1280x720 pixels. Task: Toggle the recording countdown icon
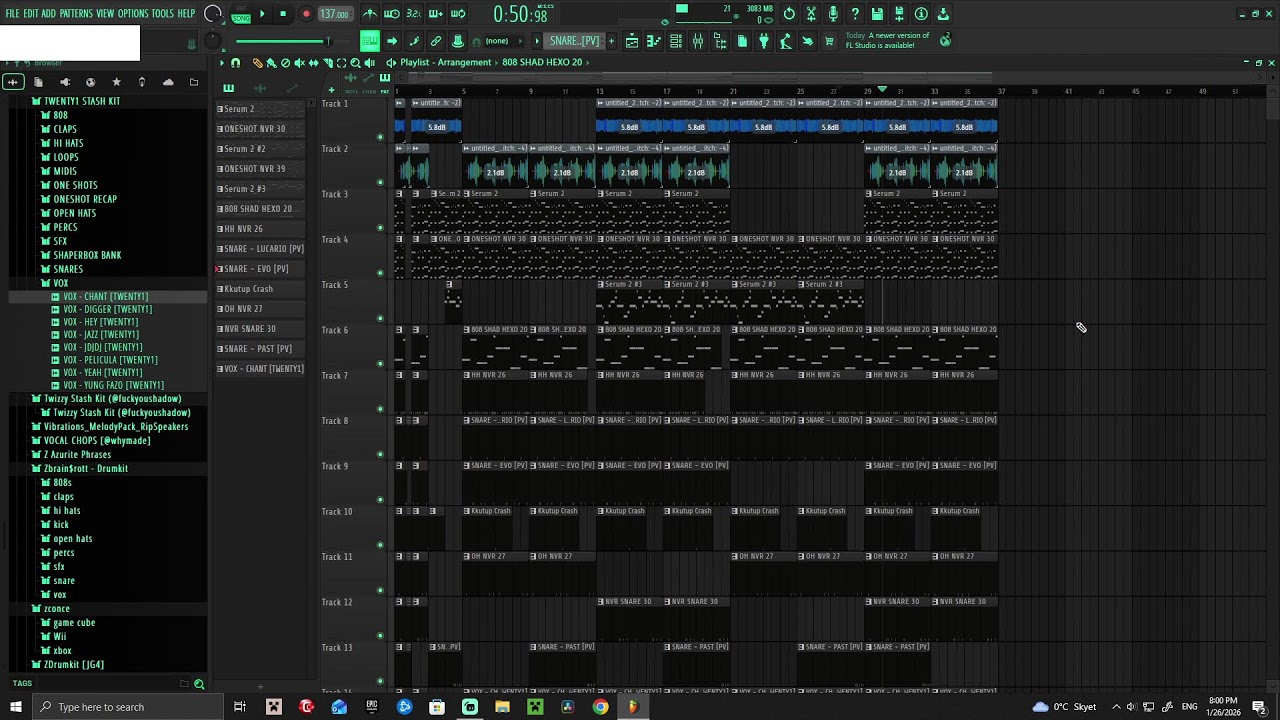coord(414,14)
